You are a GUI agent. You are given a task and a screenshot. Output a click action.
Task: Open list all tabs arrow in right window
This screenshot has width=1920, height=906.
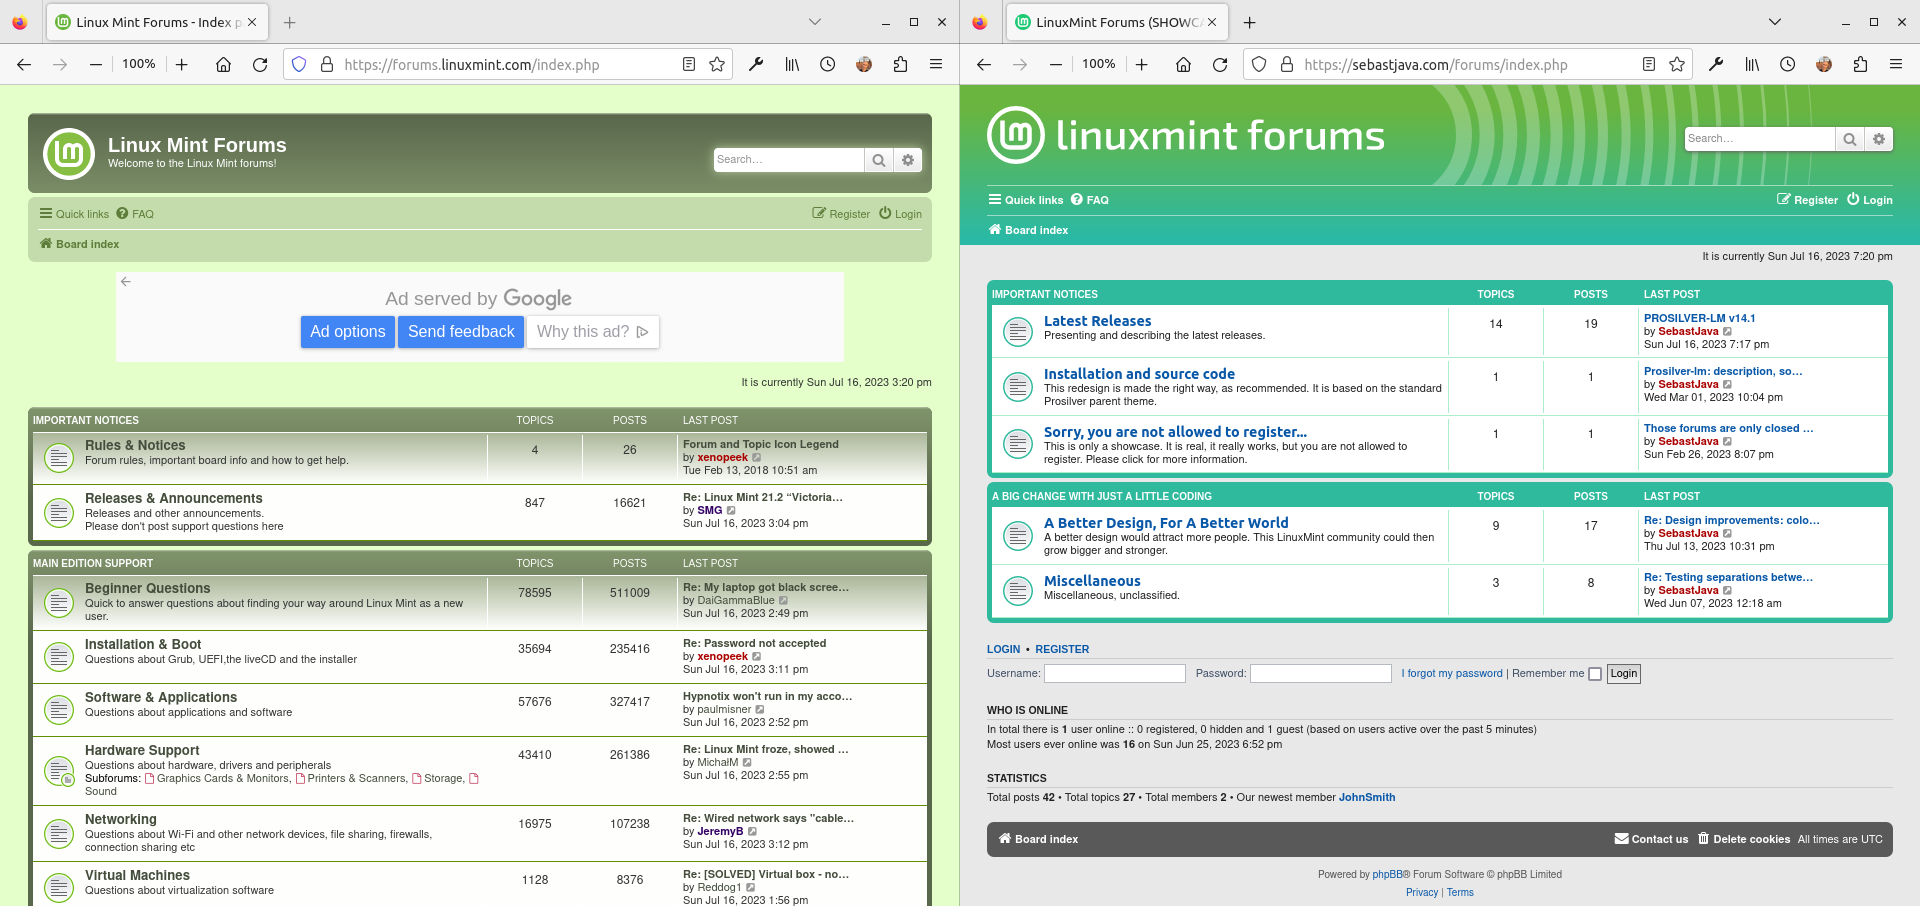tap(1775, 22)
